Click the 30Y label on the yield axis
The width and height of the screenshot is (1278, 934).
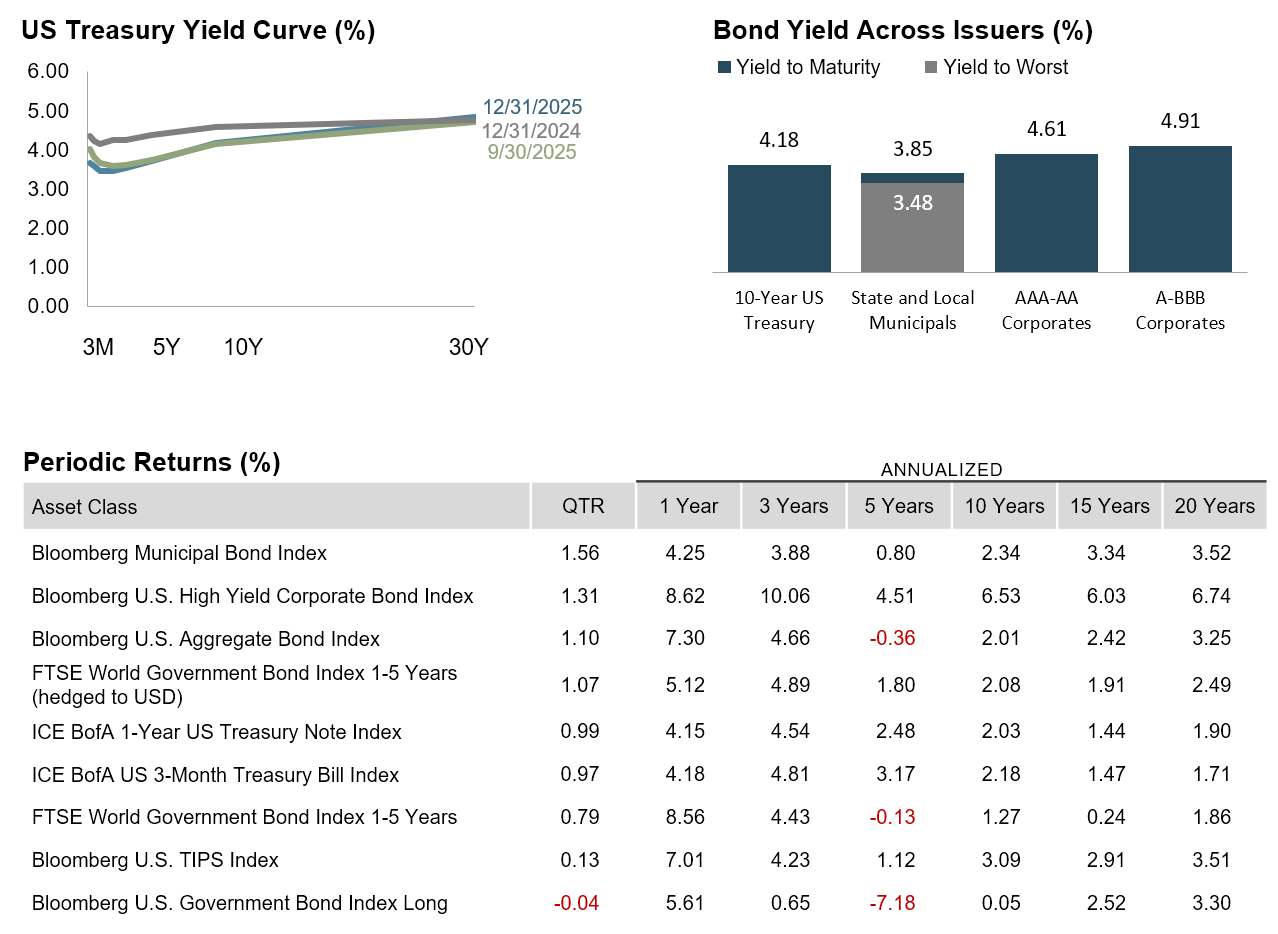tap(467, 348)
